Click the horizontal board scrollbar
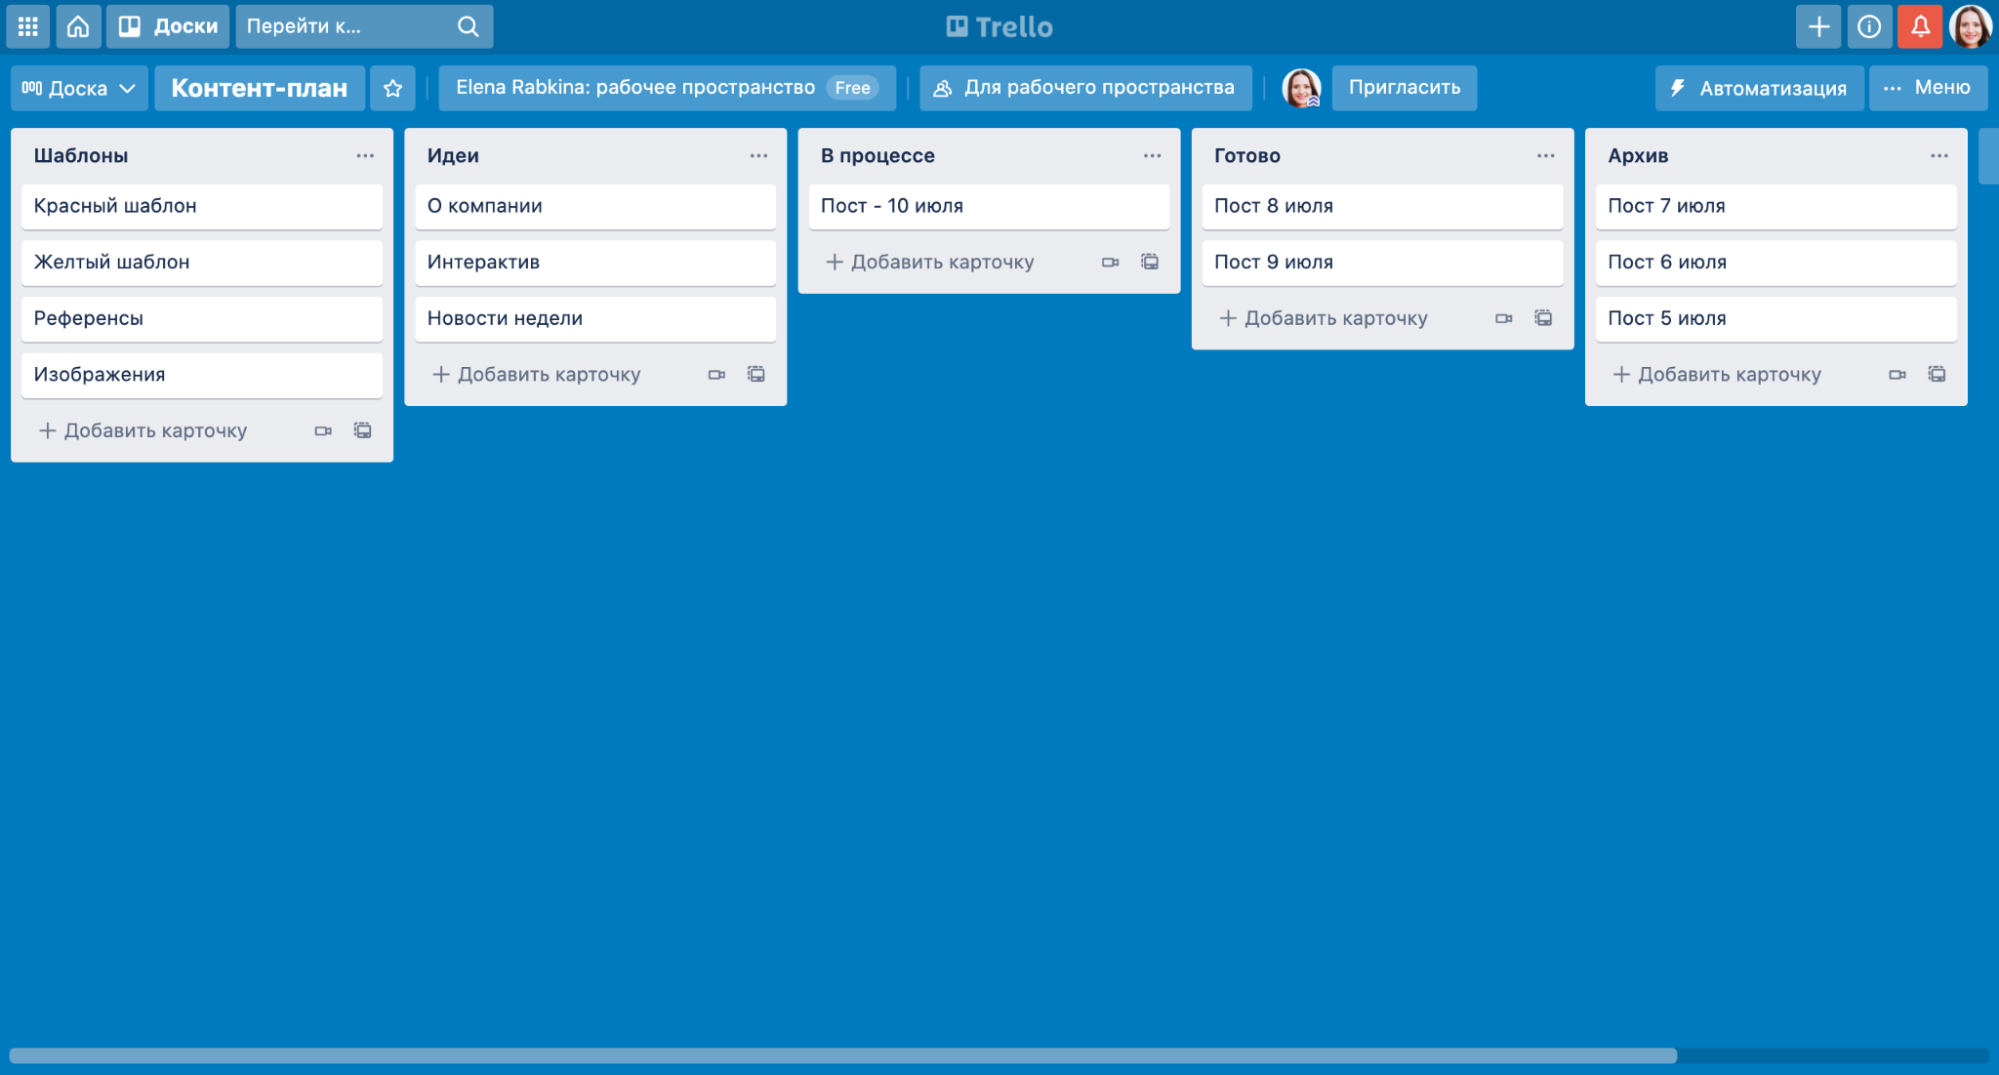 842,1056
